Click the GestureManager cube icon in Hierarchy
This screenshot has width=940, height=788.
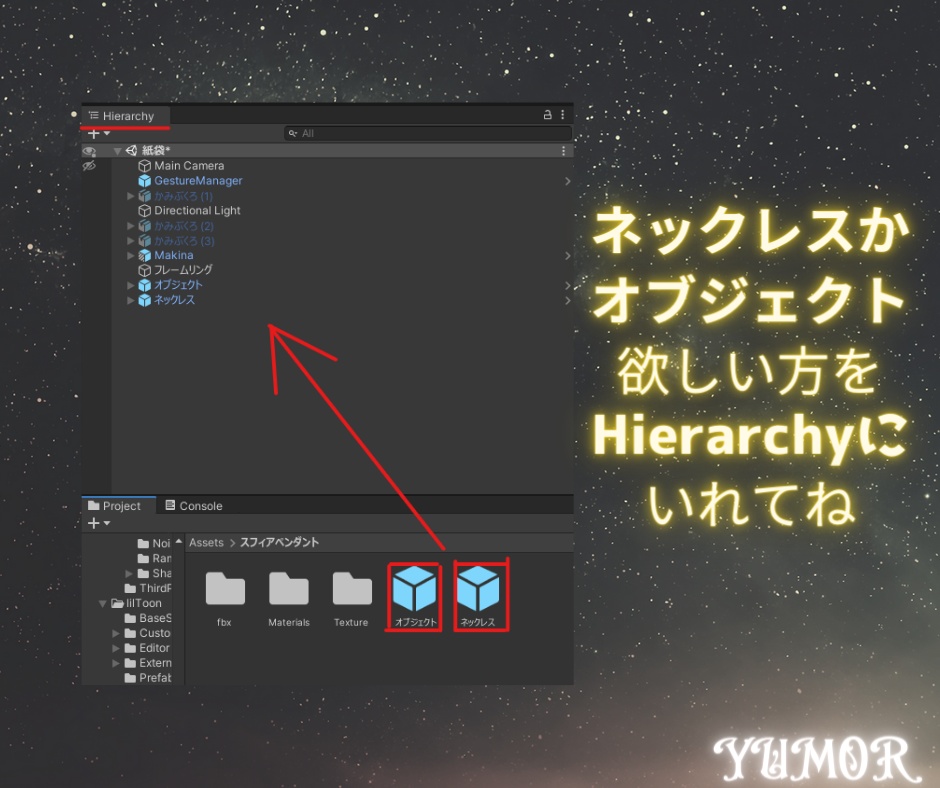point(145,181)
